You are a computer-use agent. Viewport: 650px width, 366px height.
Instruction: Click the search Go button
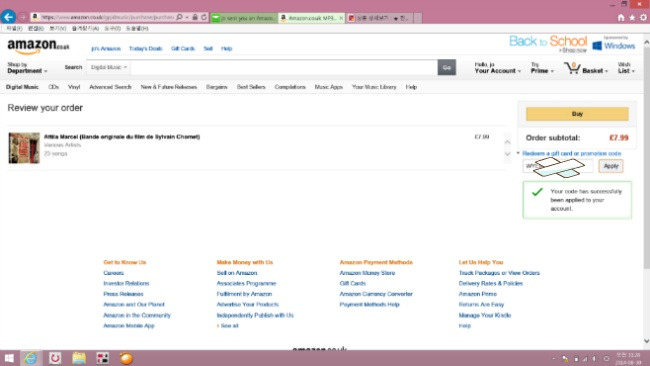pyautogui.click(x=446, y=68)
